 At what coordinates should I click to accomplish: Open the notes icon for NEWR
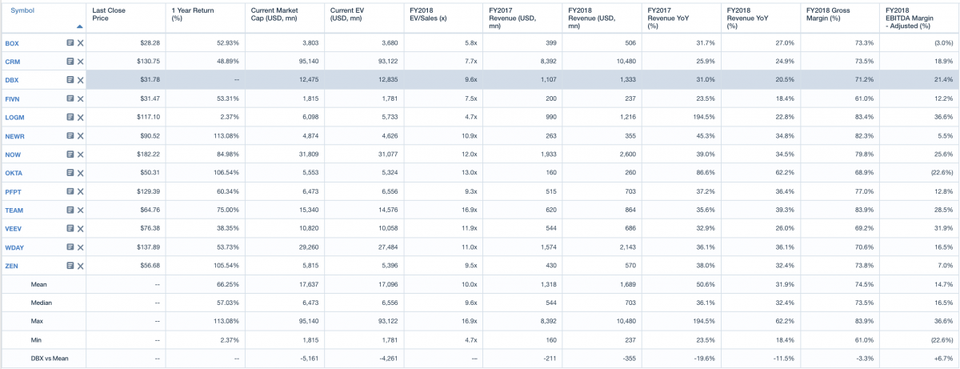(70, 136)
